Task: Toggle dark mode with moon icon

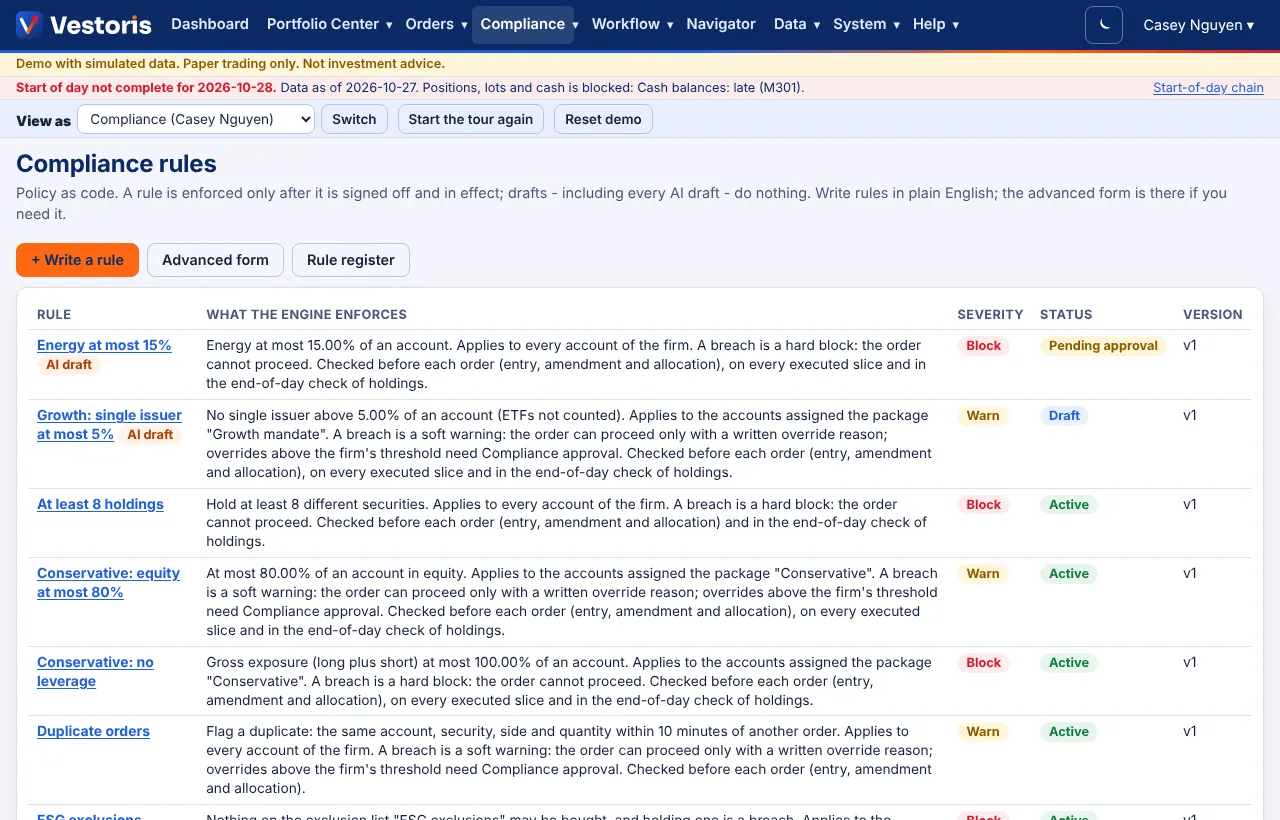Action: [1104, 25]
